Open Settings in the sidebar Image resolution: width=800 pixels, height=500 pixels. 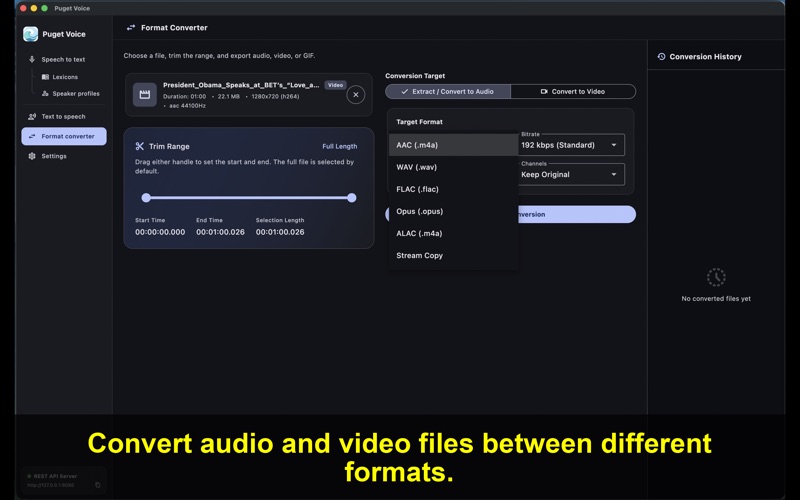(54, 156)
